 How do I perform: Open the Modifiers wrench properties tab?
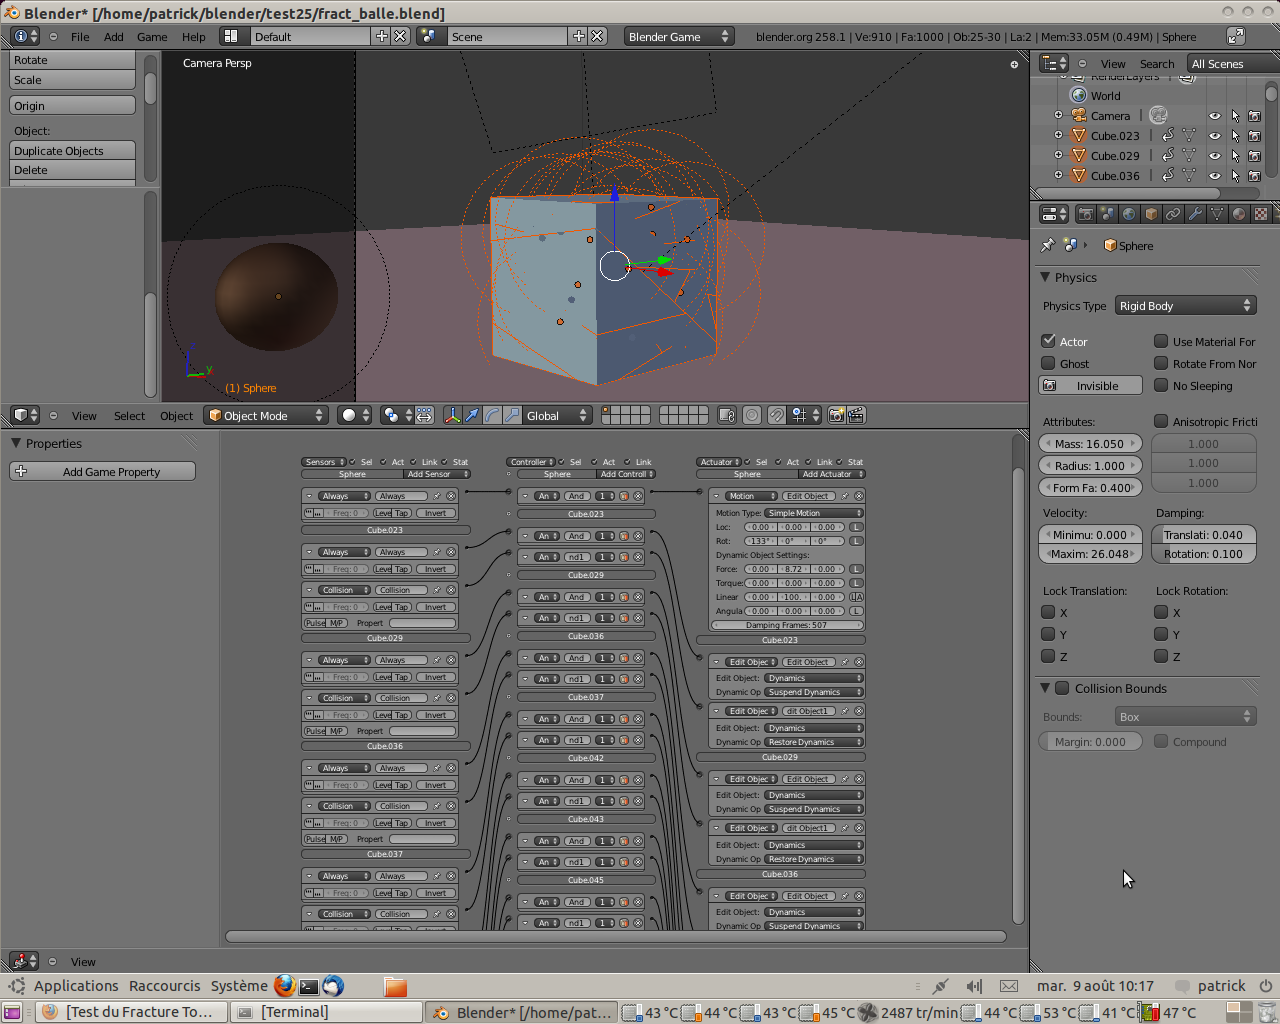[x=1196, y=213]
